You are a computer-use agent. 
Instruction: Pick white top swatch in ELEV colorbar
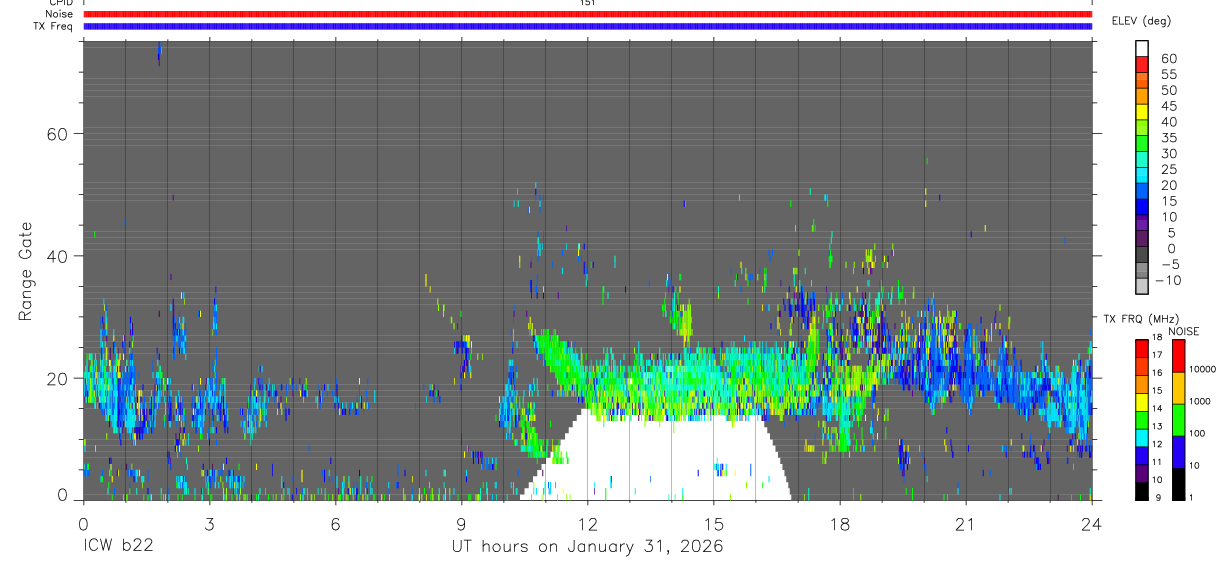(1142, 49)
